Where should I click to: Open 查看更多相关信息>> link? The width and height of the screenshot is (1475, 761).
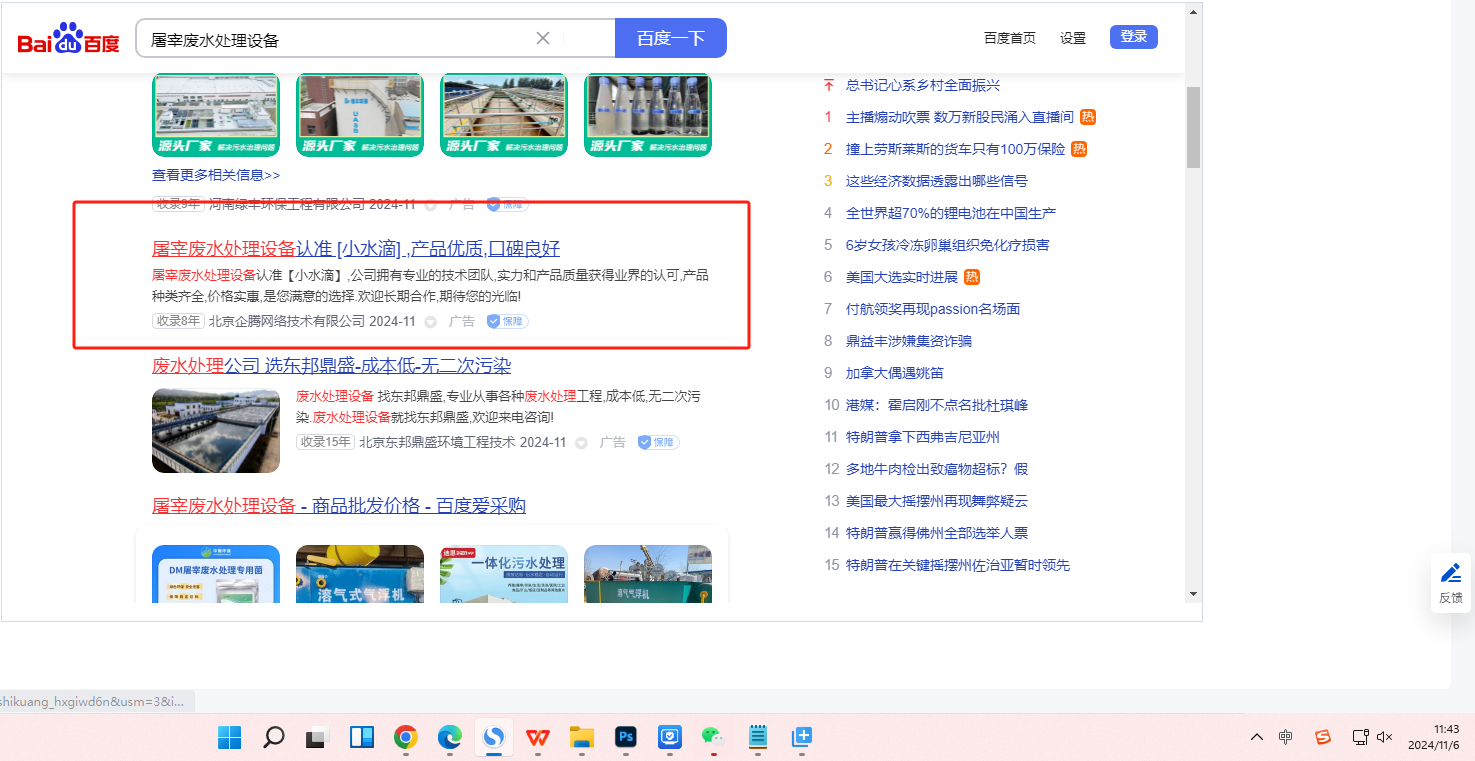click(216, 175)
